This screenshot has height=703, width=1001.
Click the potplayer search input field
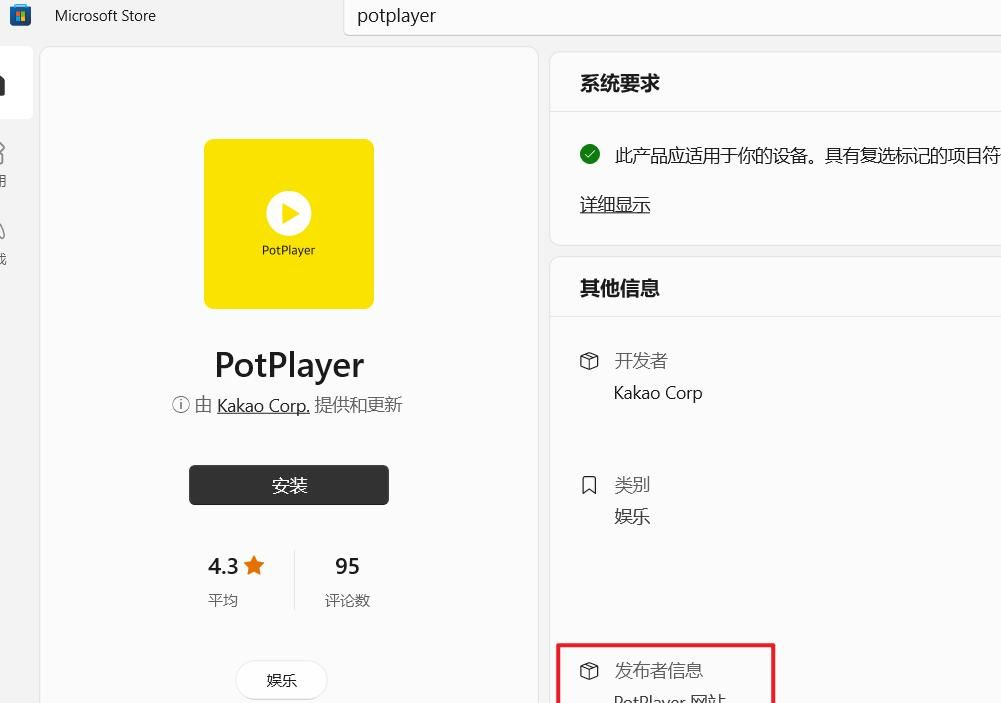click(672, 16)
